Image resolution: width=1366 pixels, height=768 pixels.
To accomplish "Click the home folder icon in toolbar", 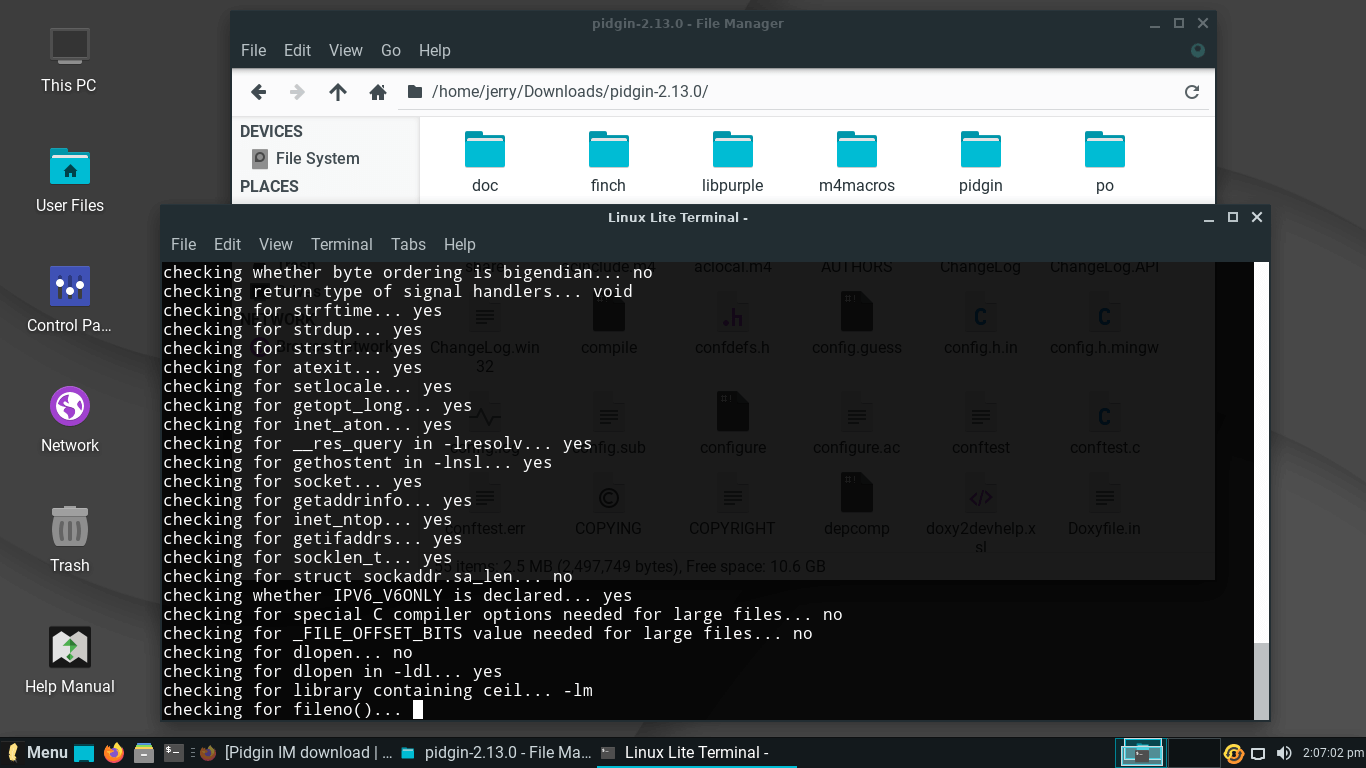I will click(377, 92).
